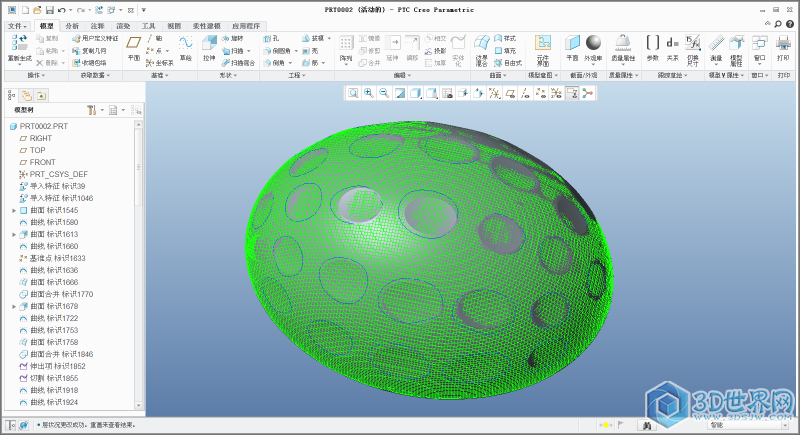Screen dimensions: 800x435
Task: Expand the 曲面 标识1678 tree node
Action: 14,306
